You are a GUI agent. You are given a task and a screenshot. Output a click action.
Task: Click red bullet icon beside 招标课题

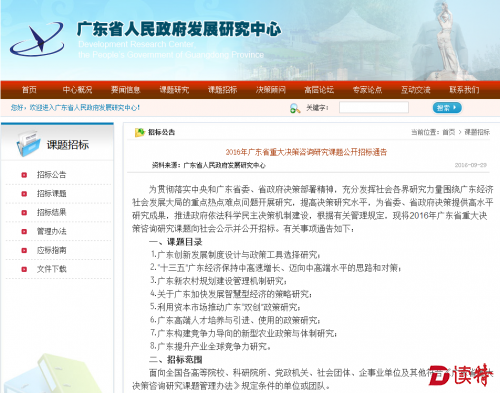[24, 194]
